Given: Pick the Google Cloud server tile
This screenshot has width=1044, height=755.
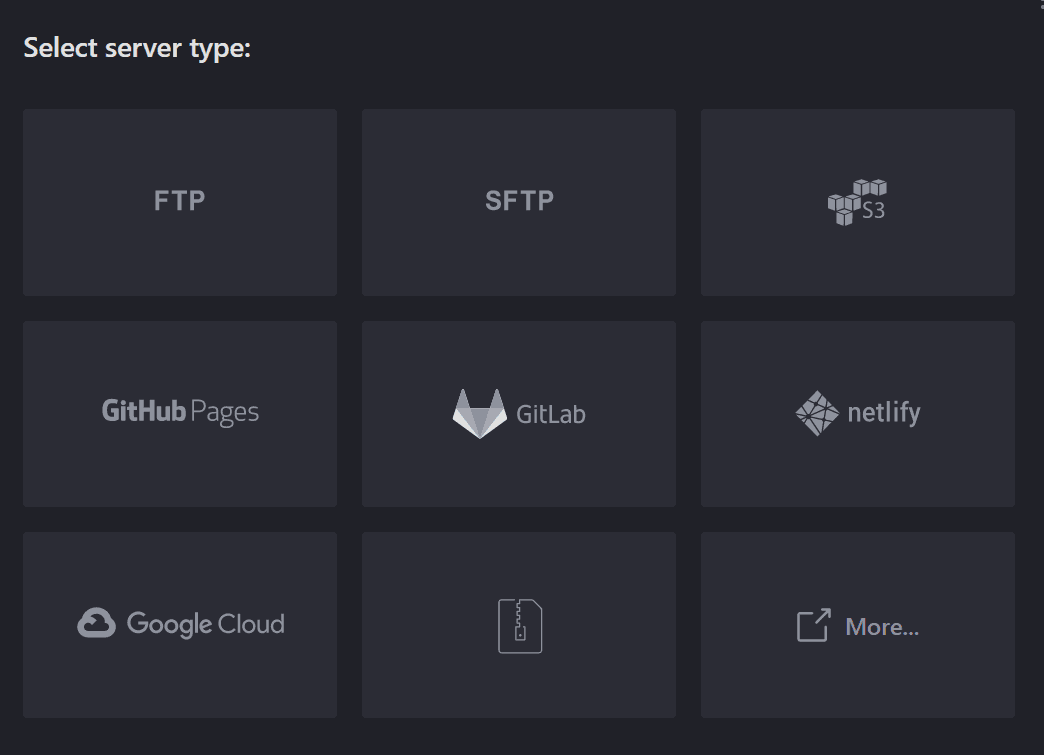Looking at the screenshot, I should coord(180,625).
